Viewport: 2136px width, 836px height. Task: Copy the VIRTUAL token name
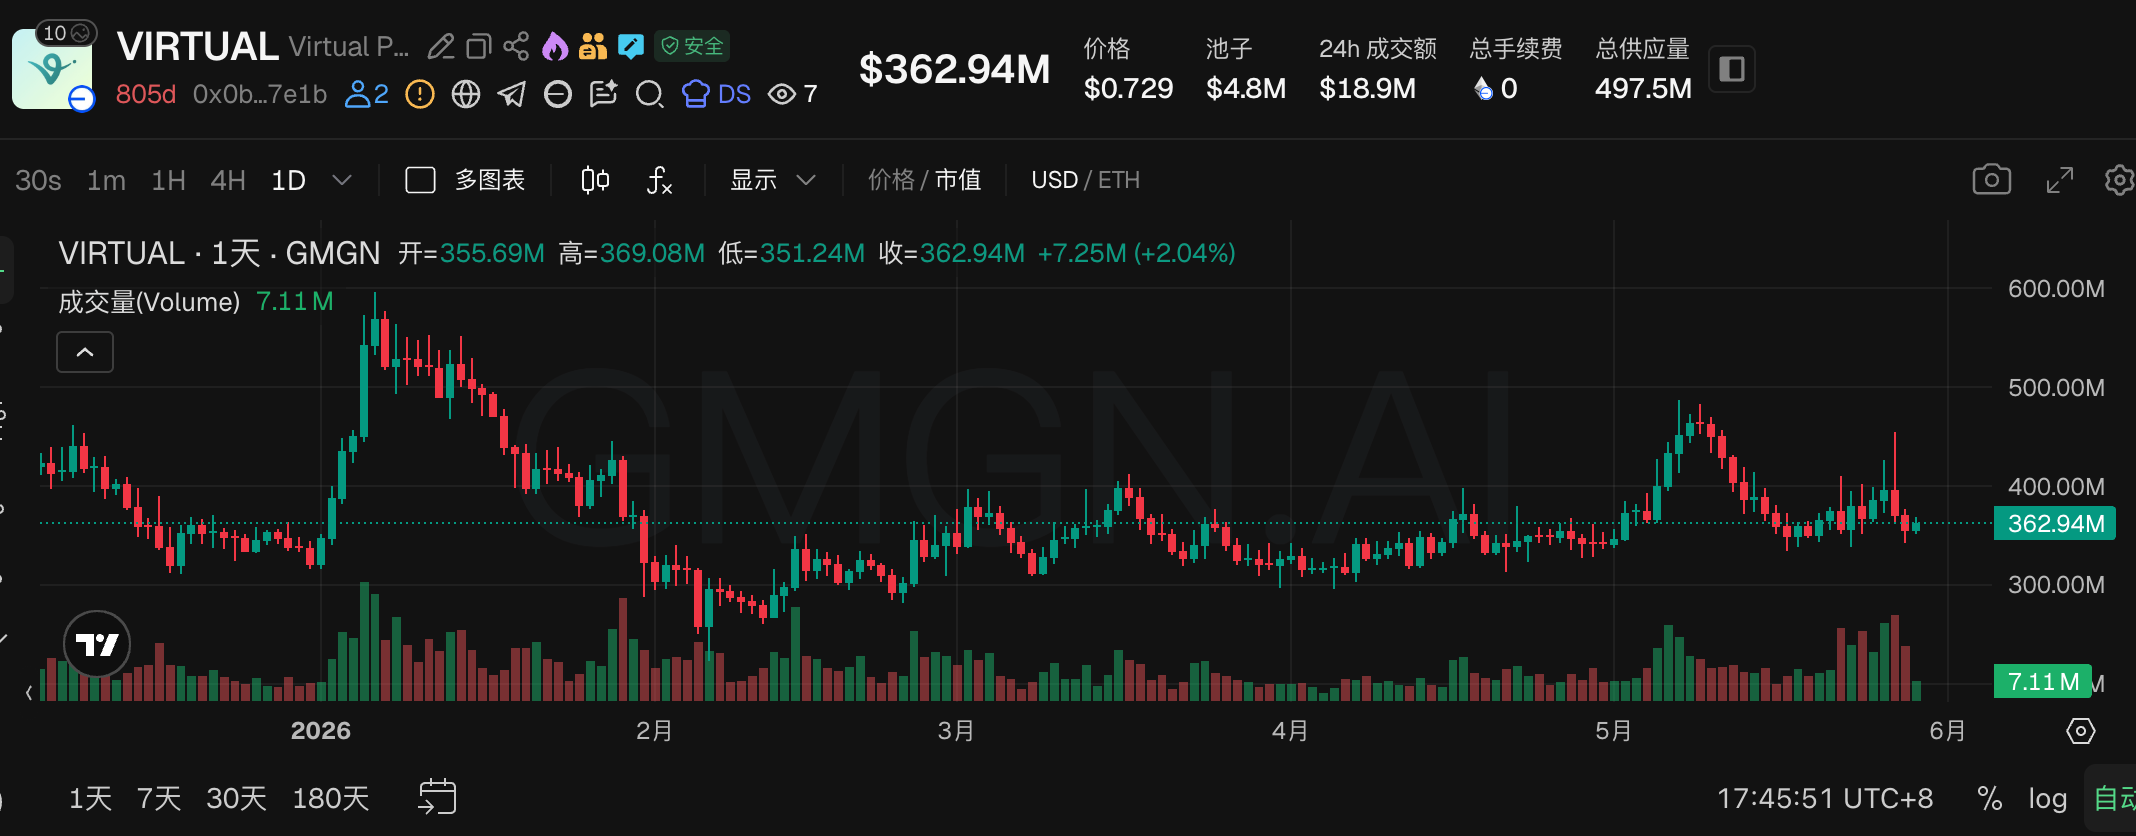[479, 46]
